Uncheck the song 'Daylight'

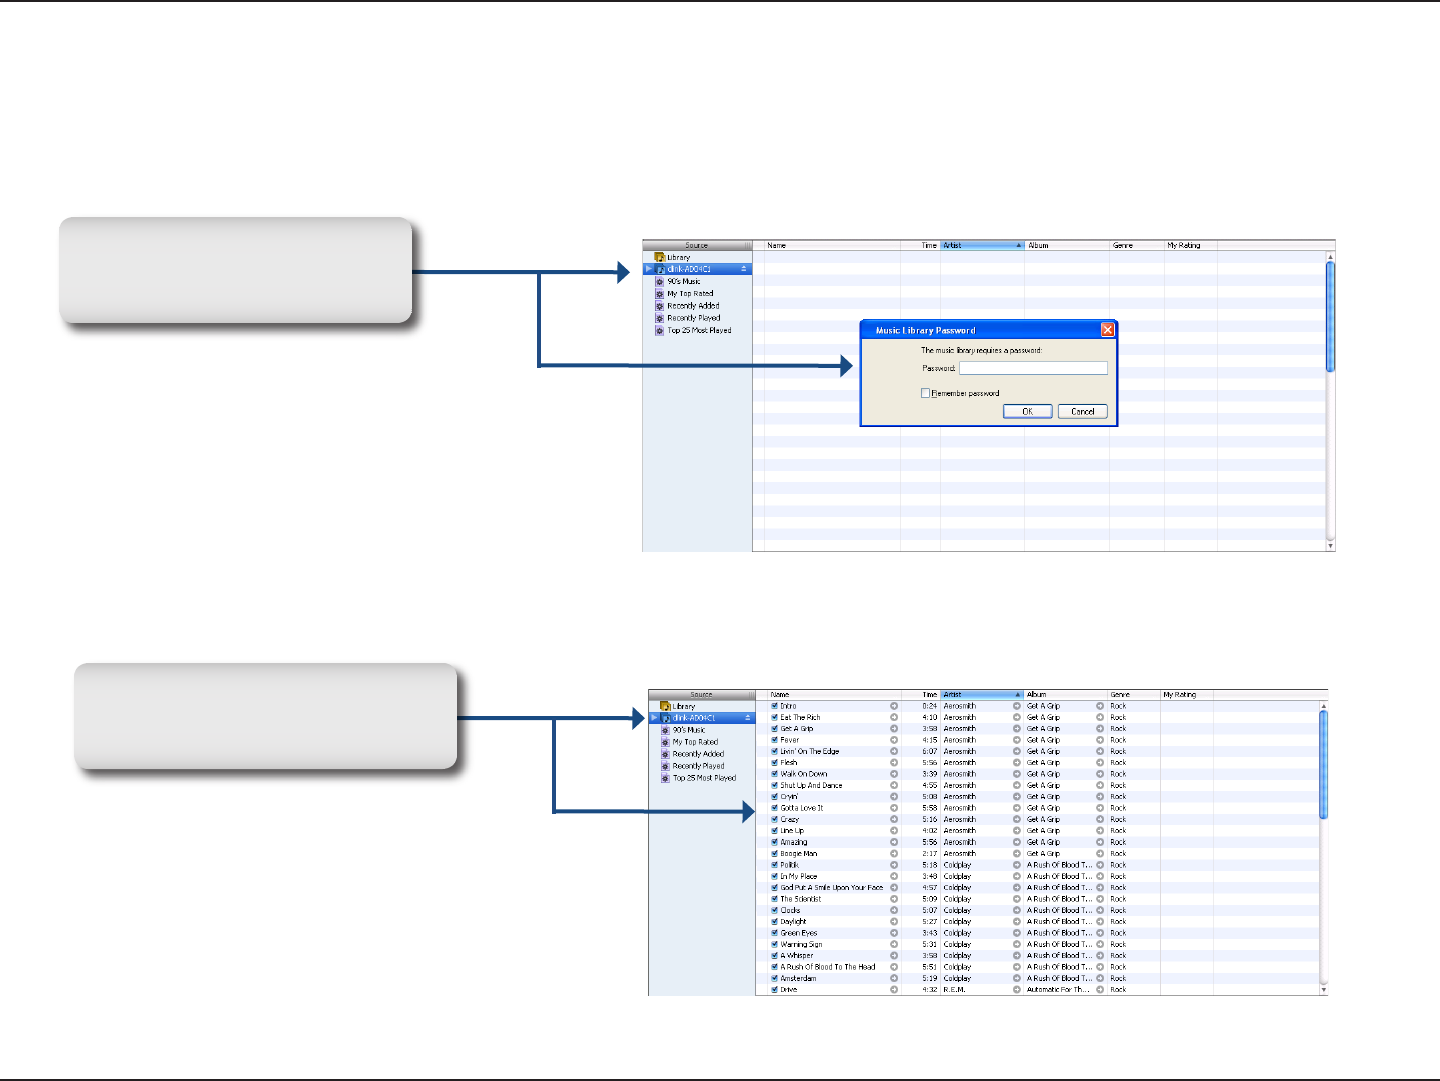pos(774,922)
